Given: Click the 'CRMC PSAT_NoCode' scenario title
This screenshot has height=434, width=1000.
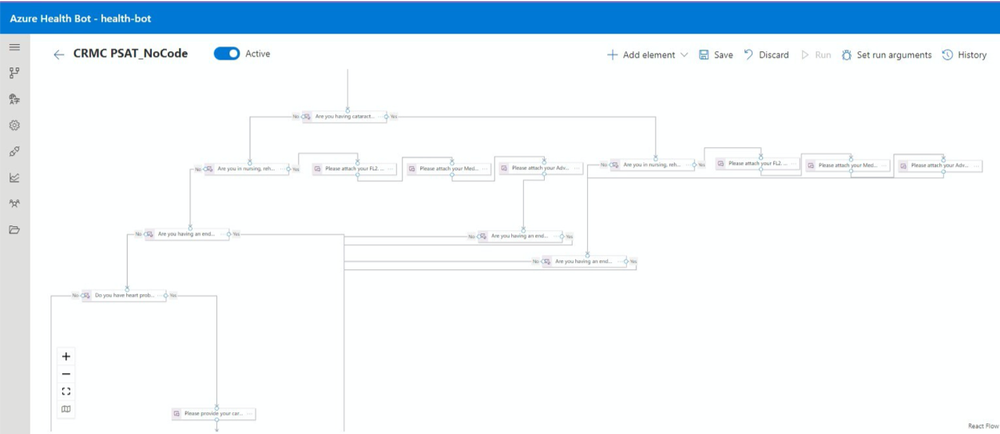Looking at the screenshot, I should (131, 54).
